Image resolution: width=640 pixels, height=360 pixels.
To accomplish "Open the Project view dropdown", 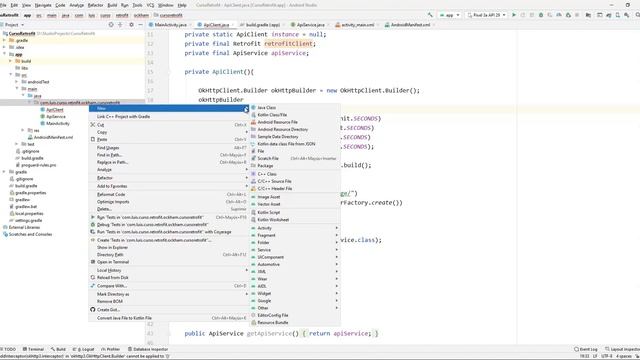I will coord(13,25).
